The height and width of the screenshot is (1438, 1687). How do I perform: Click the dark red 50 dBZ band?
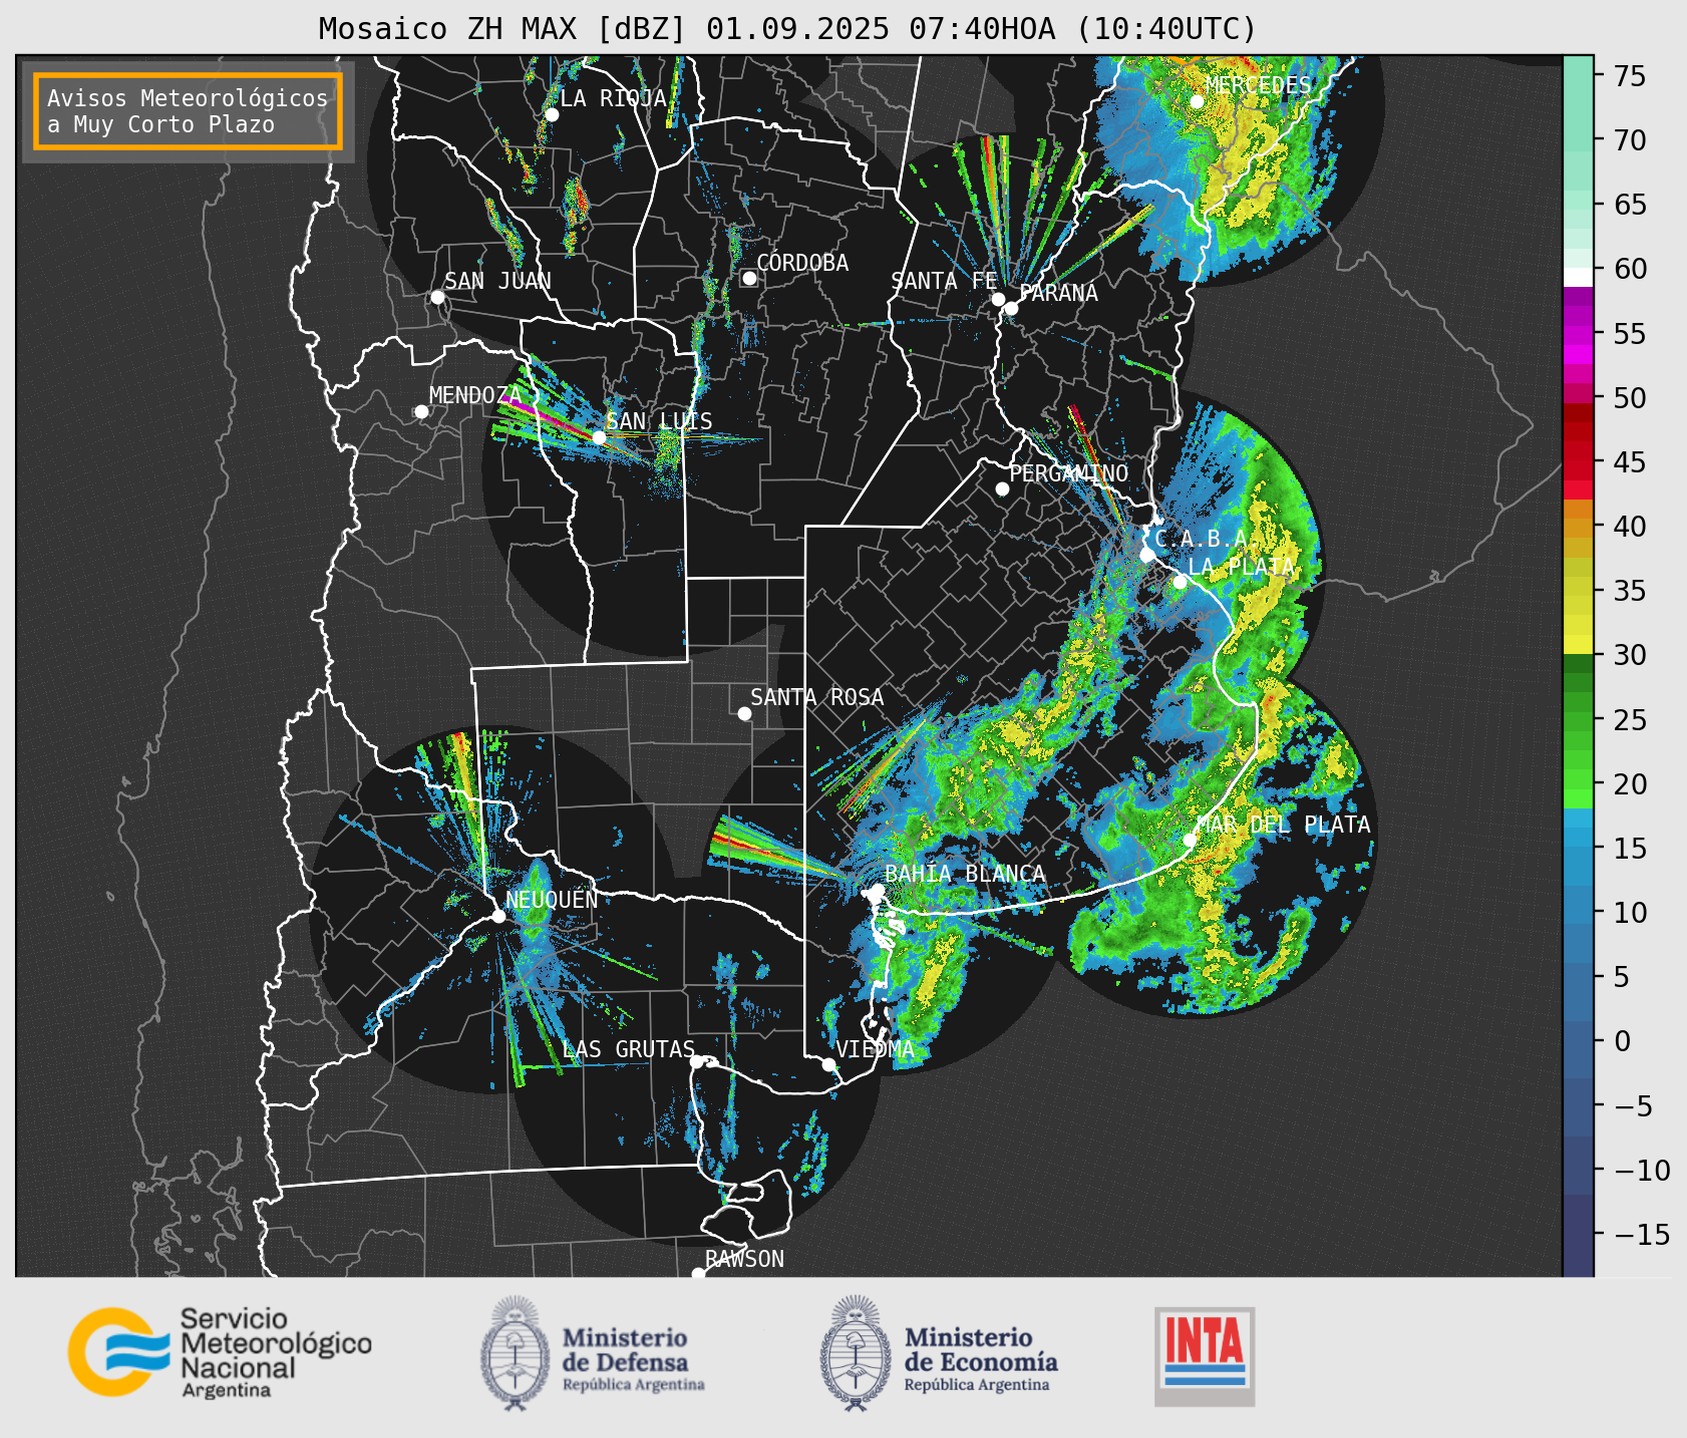pos(1578,412)
